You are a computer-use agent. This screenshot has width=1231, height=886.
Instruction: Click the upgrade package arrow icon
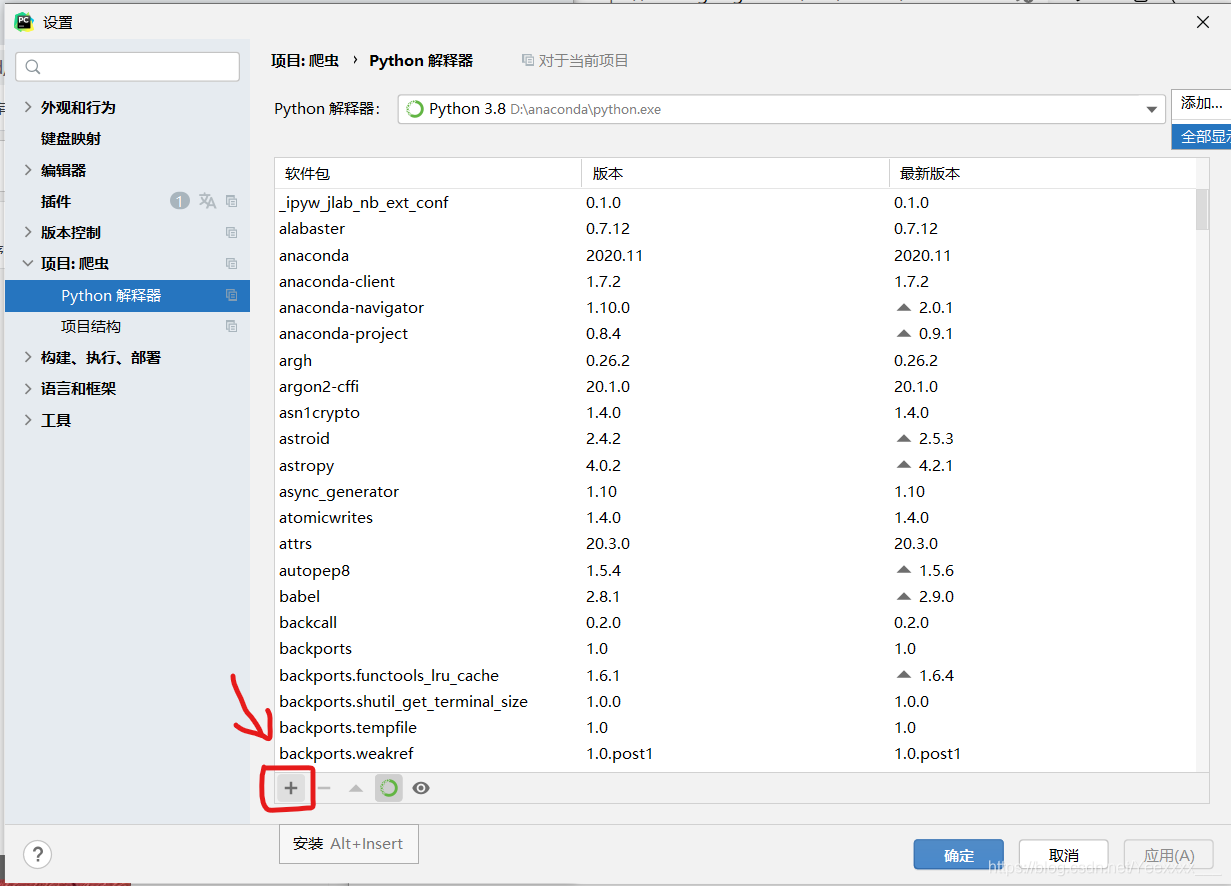(x=356, y=788)
